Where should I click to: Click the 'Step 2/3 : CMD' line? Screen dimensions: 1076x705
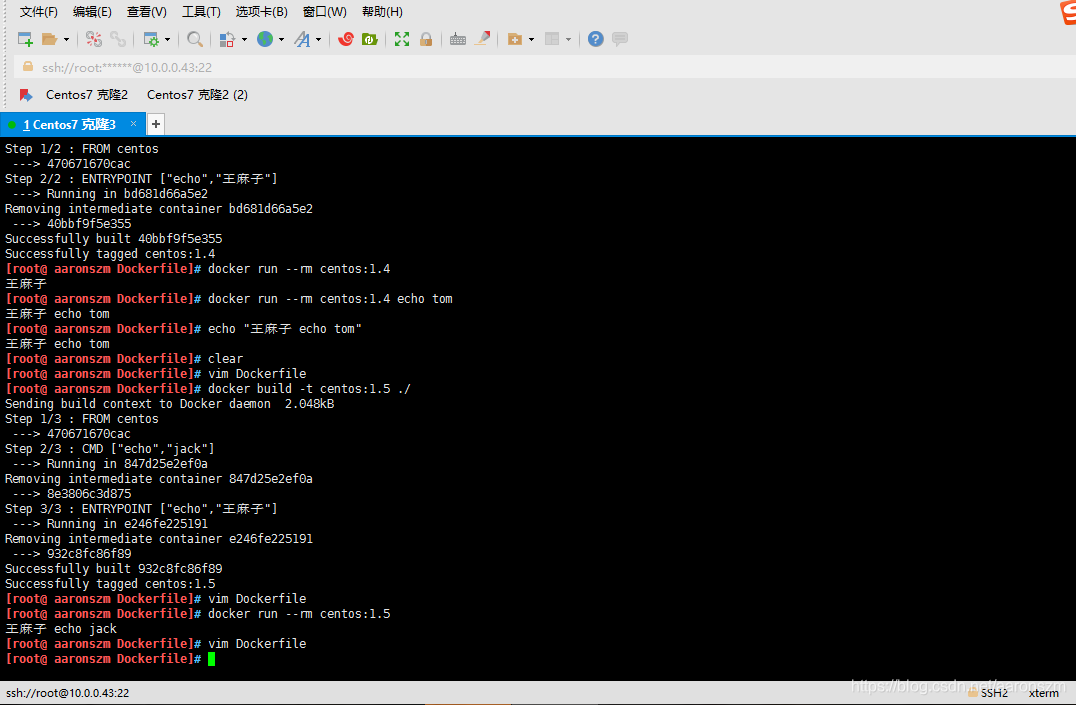110,448
